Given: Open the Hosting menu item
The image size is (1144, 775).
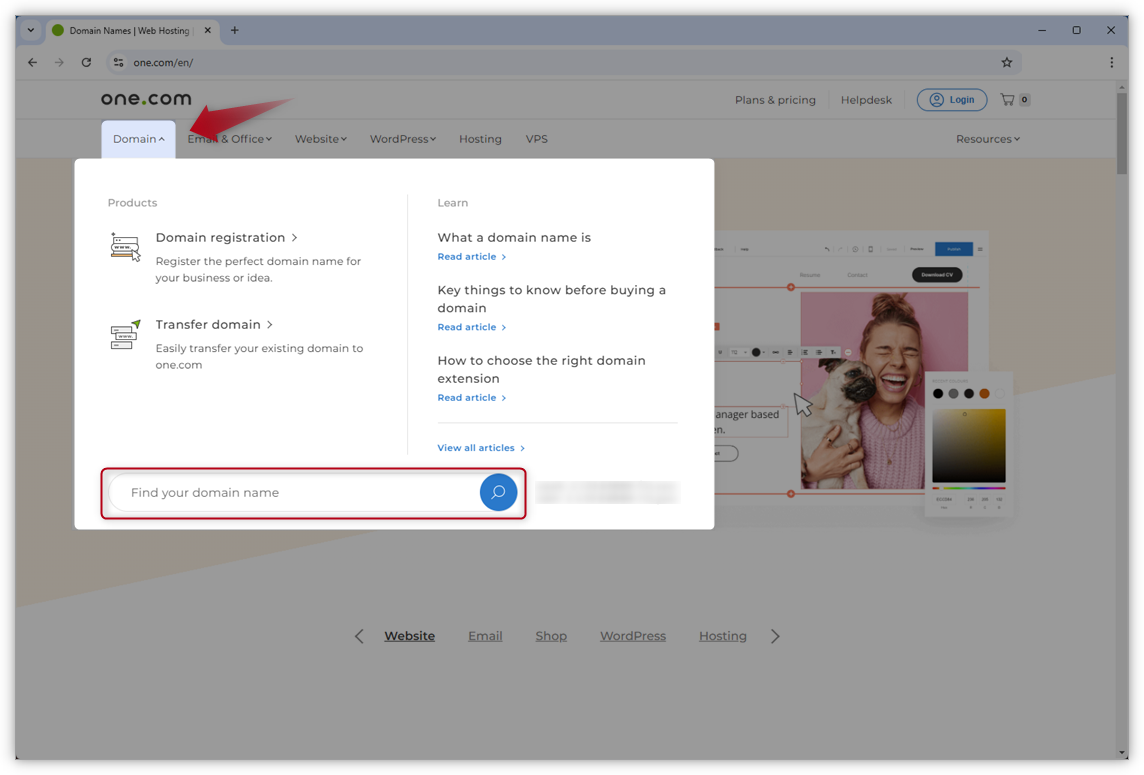Looking at the screenshot, I should tap(480, 139).
